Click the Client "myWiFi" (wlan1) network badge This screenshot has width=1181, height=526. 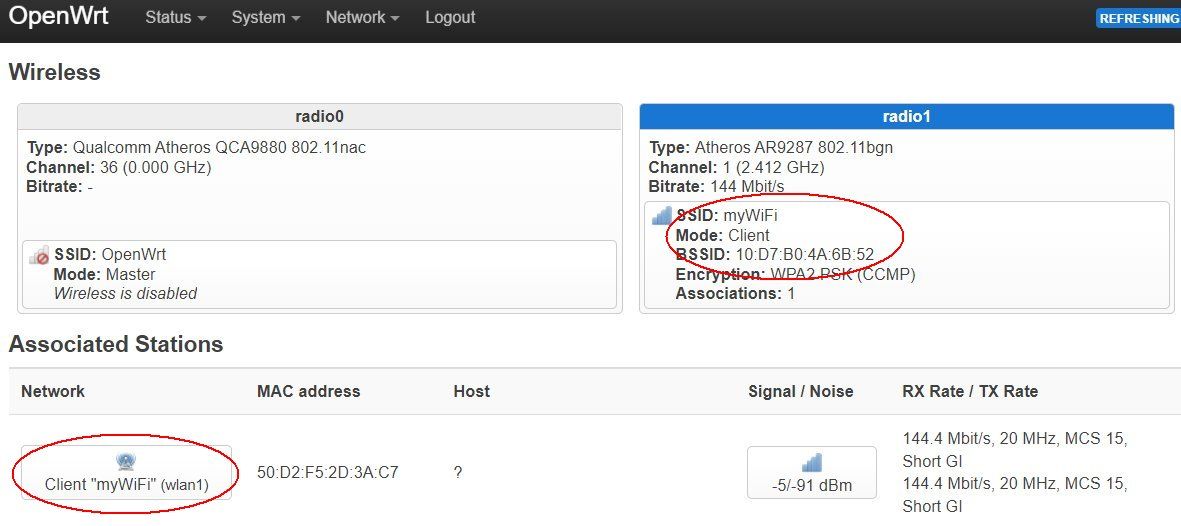coord(127,484)
